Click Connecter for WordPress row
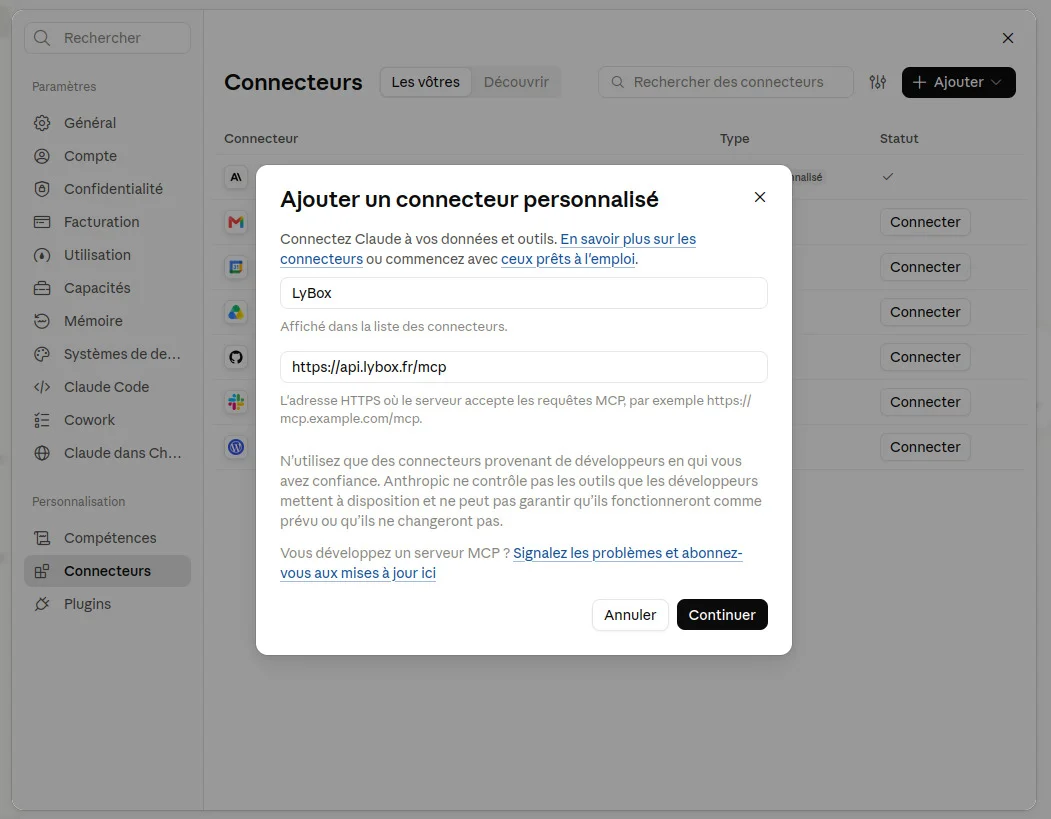This screenshot has height=819, width=1051. coord(925,446)
